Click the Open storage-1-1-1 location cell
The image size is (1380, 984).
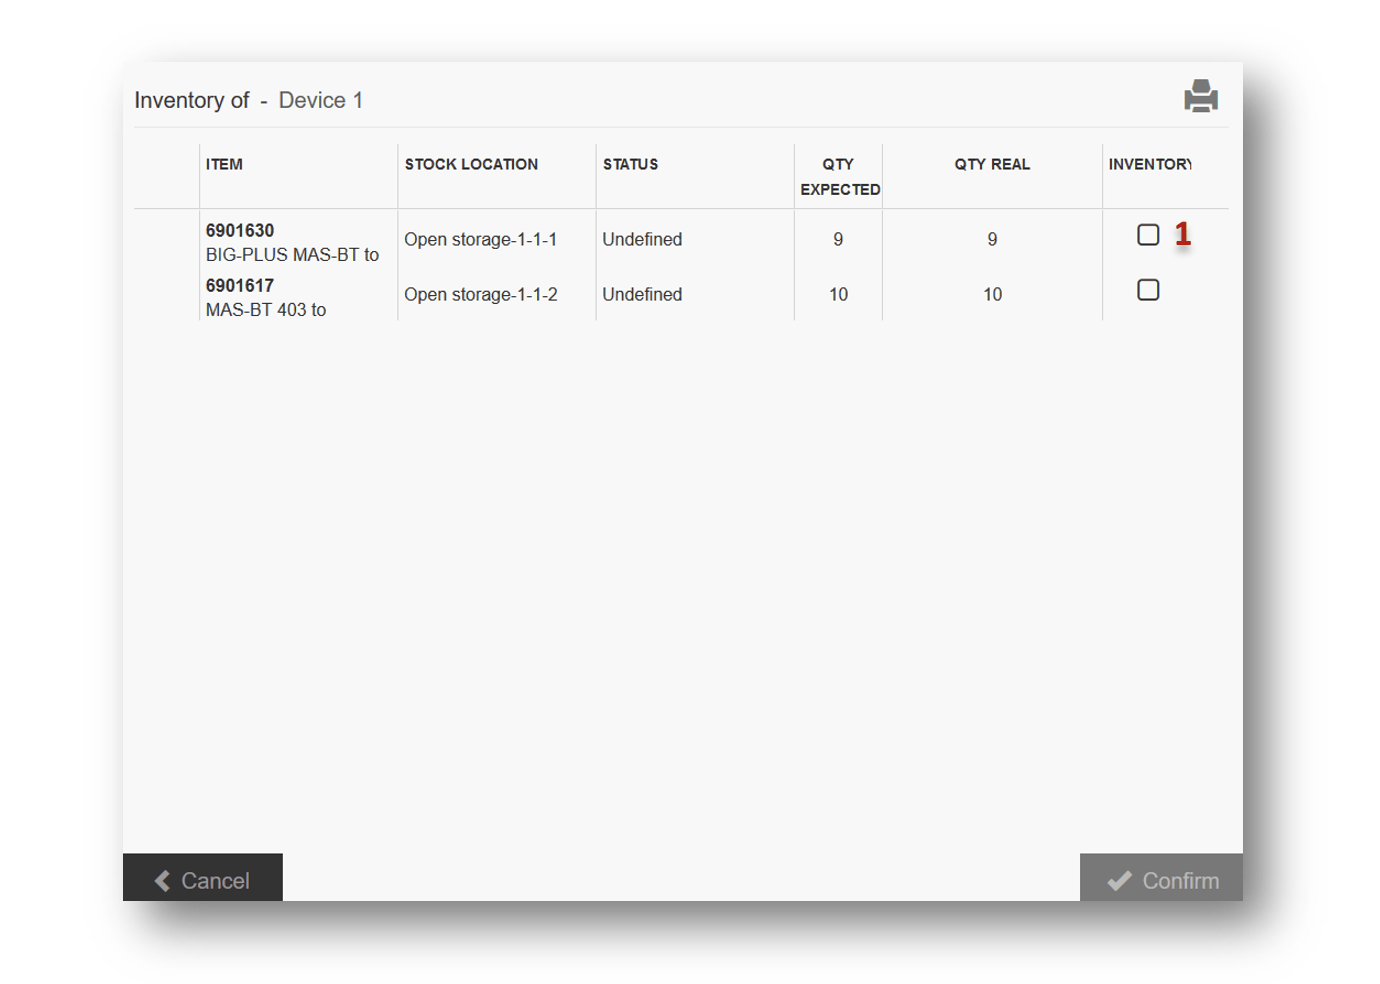coord(480,239)
